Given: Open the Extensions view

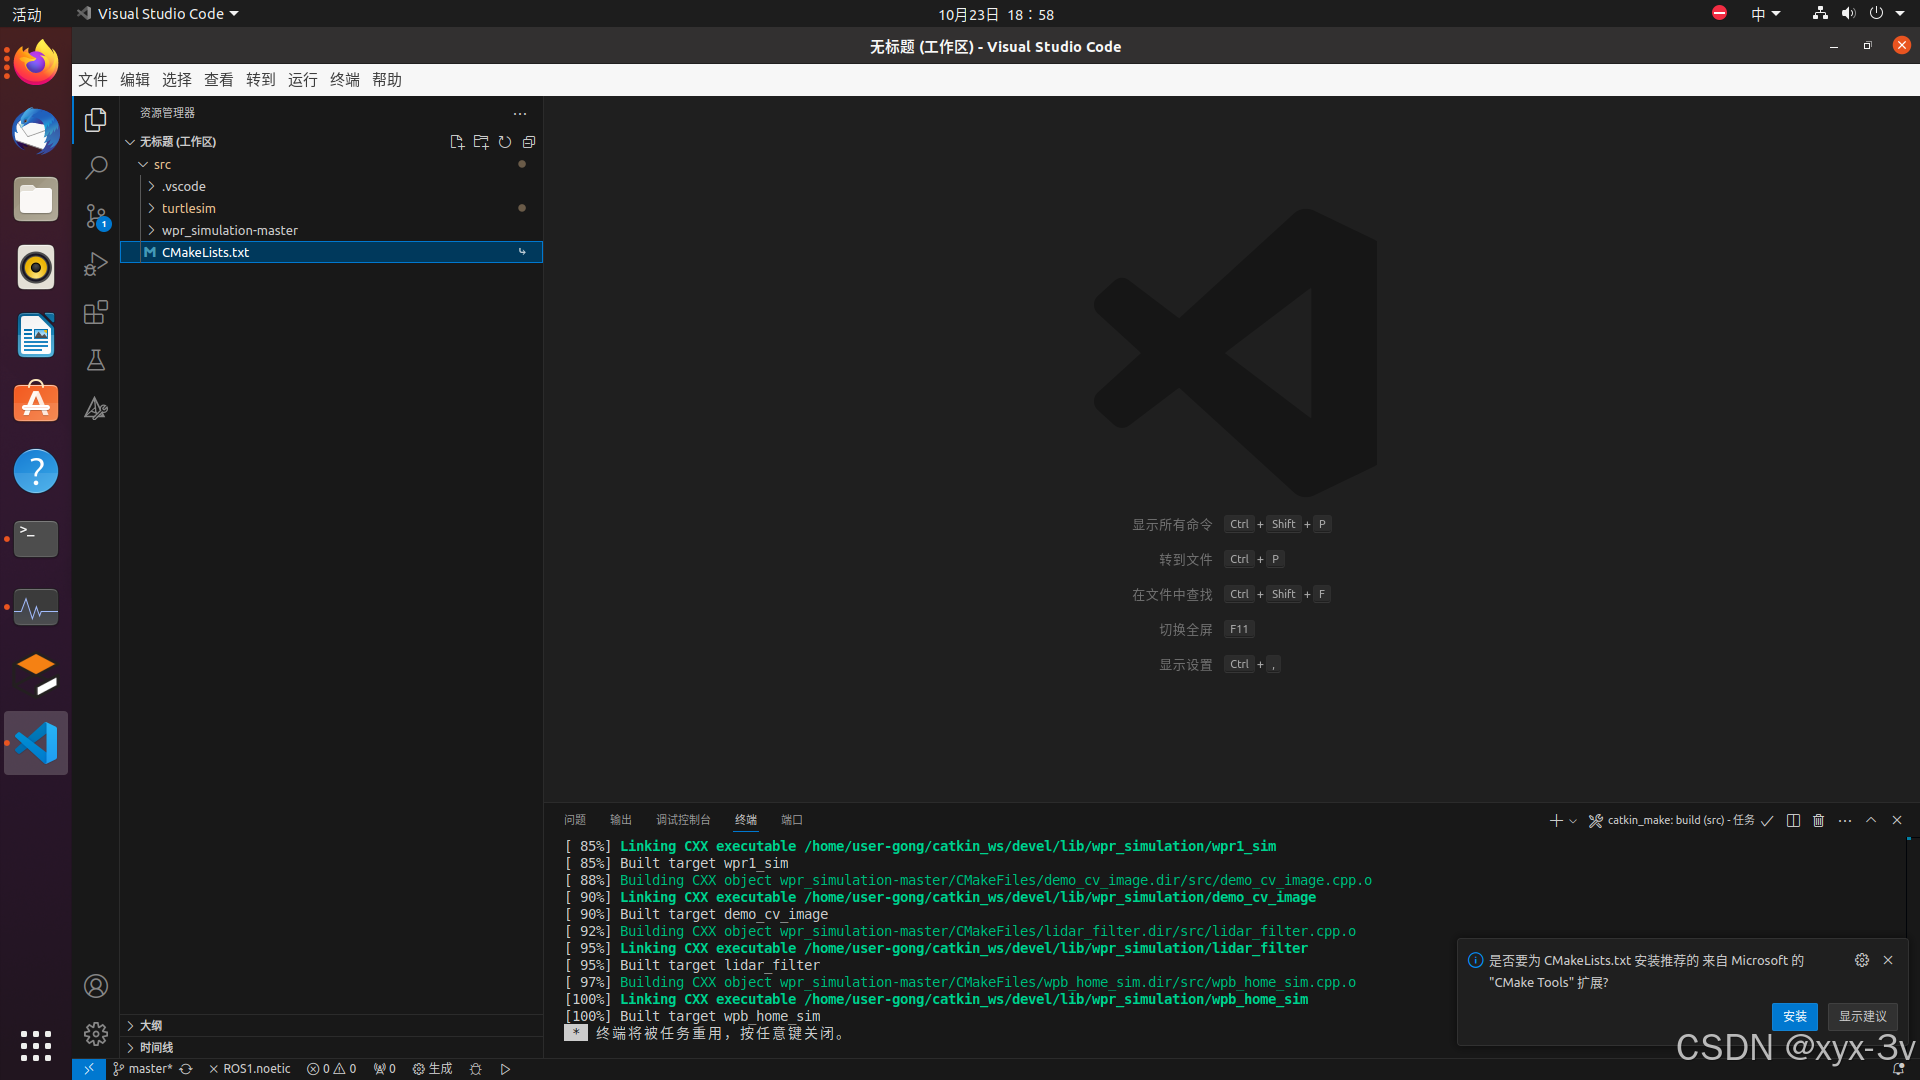Looking at the screenshot, I should [x=96, y=312].
